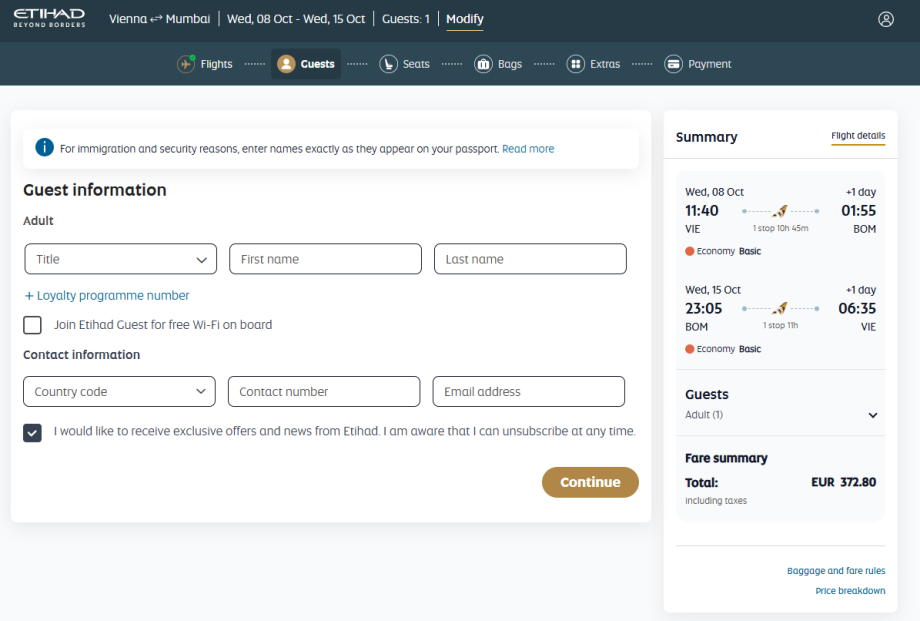920x621 pixels.
Task: Click the Etihad logo in the header
Action: coord(49,19)
